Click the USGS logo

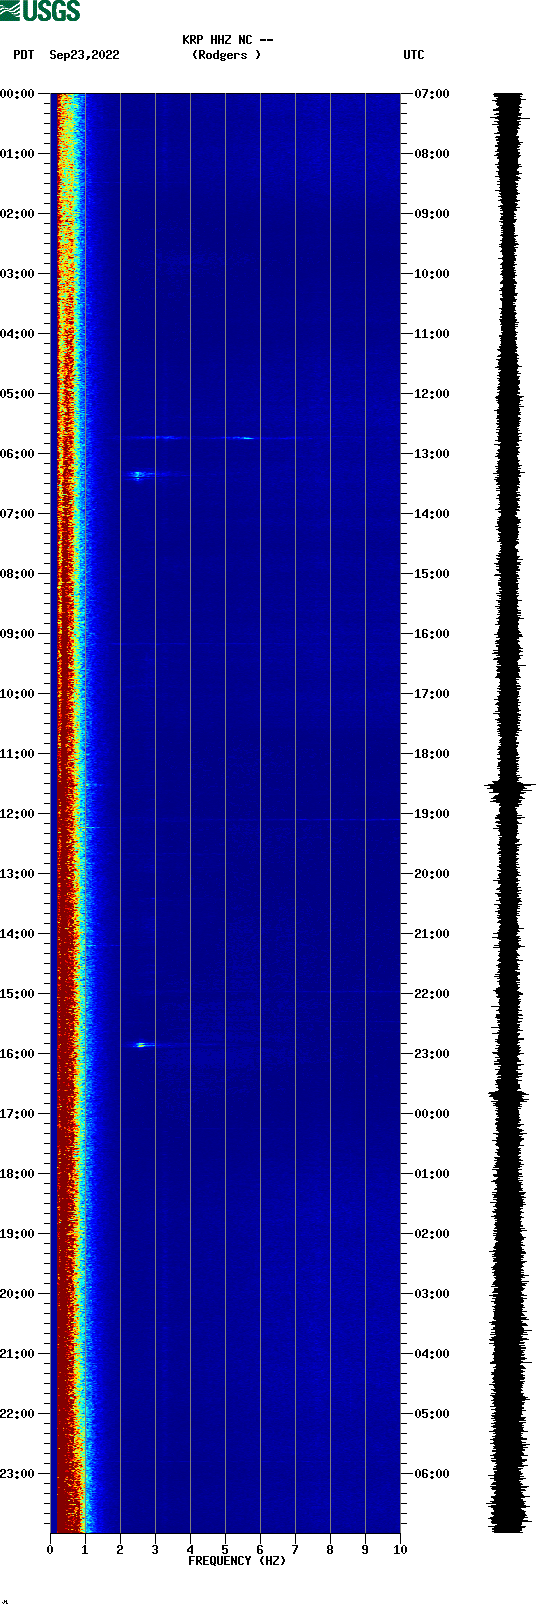pyautogui.click(x=40, y=11)
